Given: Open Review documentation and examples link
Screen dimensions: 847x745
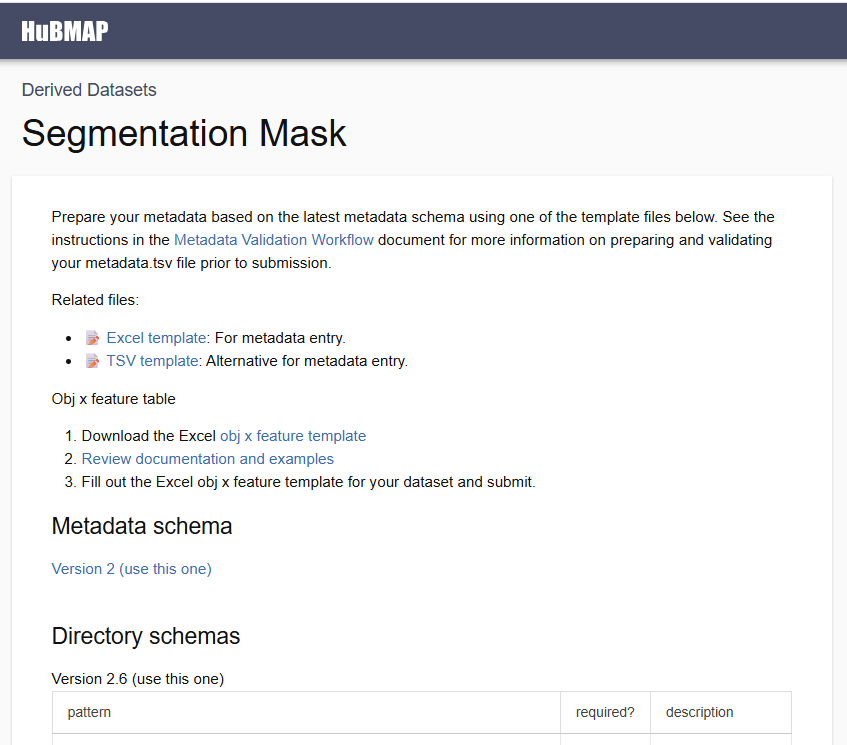Looking at the screenshot, I should (207, 459).
